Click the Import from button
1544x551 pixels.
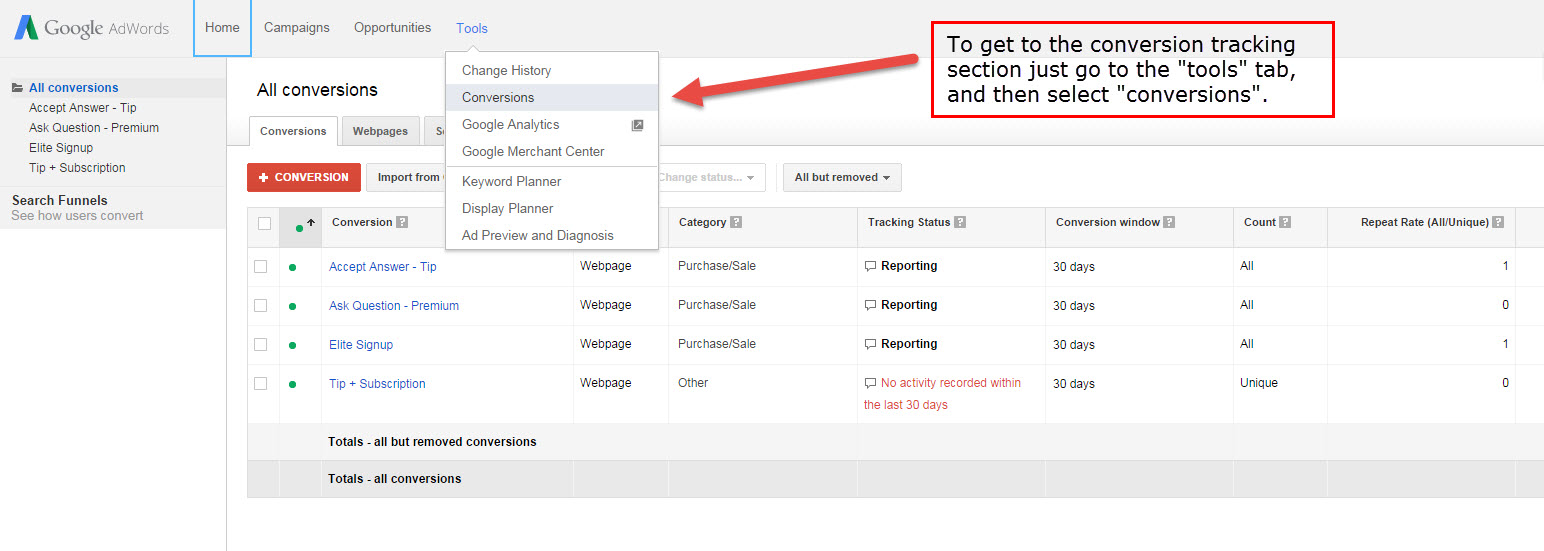tap(406, 178)
